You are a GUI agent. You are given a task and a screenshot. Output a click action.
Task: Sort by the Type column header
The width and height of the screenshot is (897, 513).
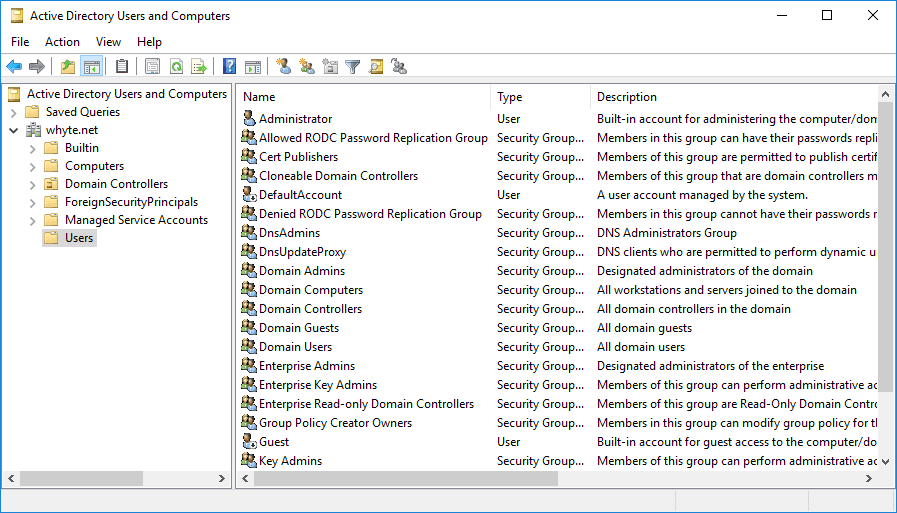click(540, 97)
